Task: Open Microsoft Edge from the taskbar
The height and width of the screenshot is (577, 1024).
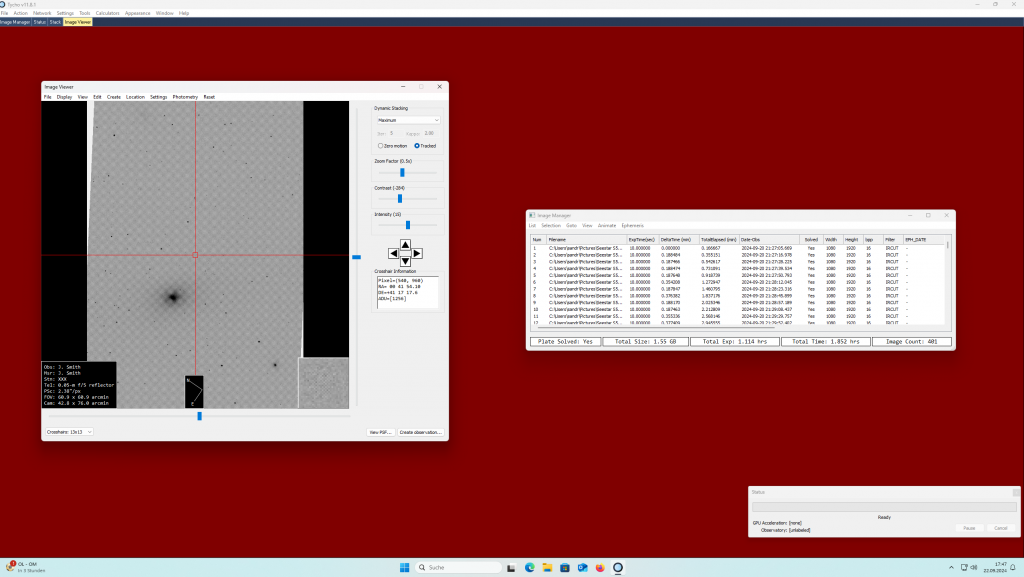Action: 530,567
